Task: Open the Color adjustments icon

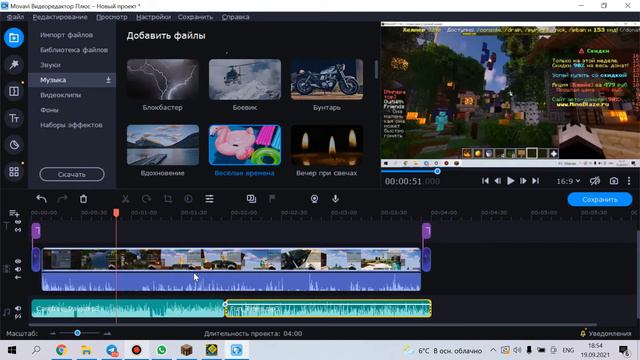Action: 188,199
